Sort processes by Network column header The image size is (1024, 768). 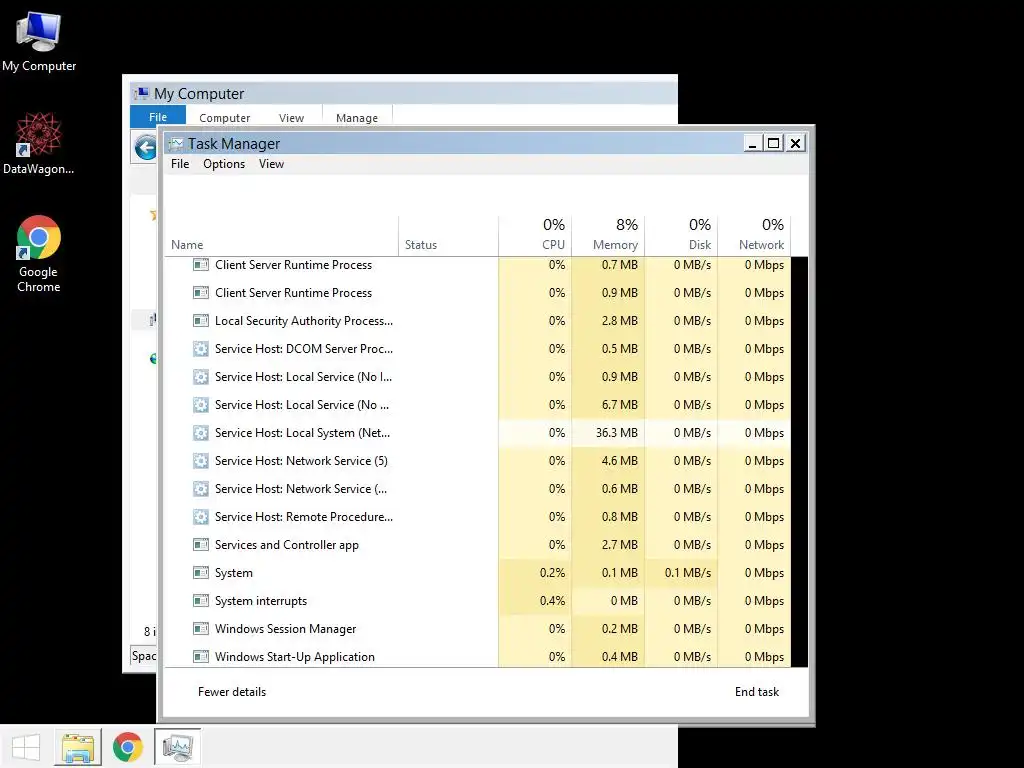click(754, 236)
